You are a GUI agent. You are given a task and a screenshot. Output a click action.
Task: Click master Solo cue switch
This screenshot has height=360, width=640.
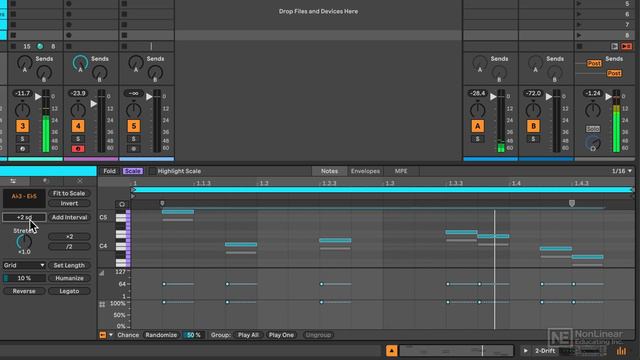tap(593, 129)
